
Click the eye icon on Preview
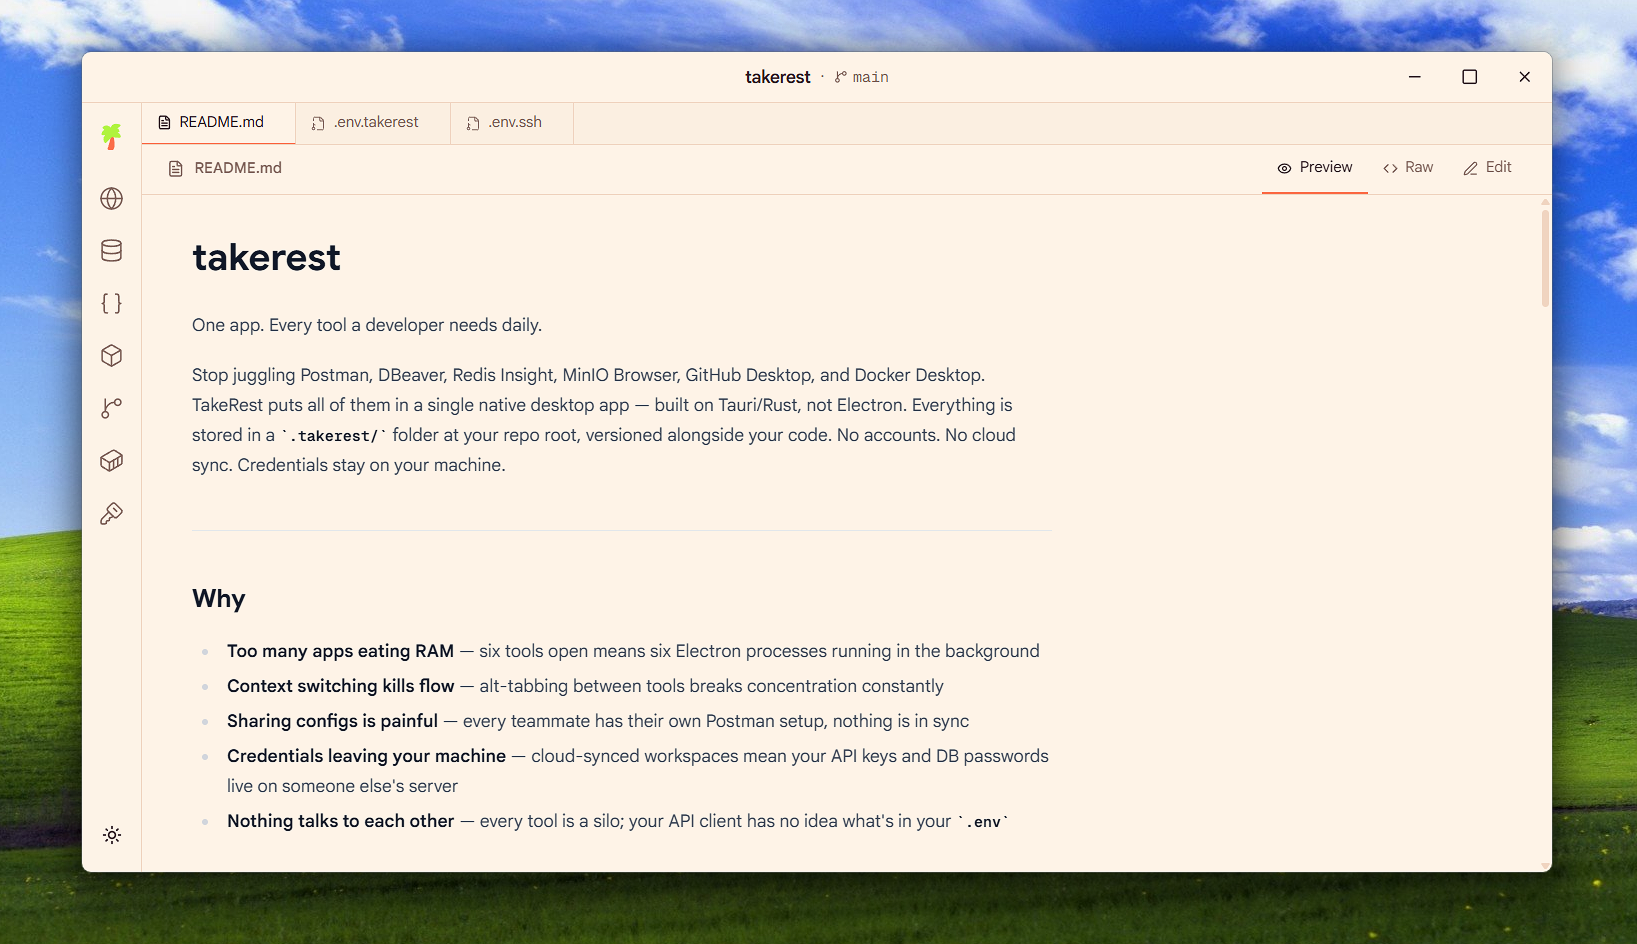pyautogui.click(x=1285, y=169)
